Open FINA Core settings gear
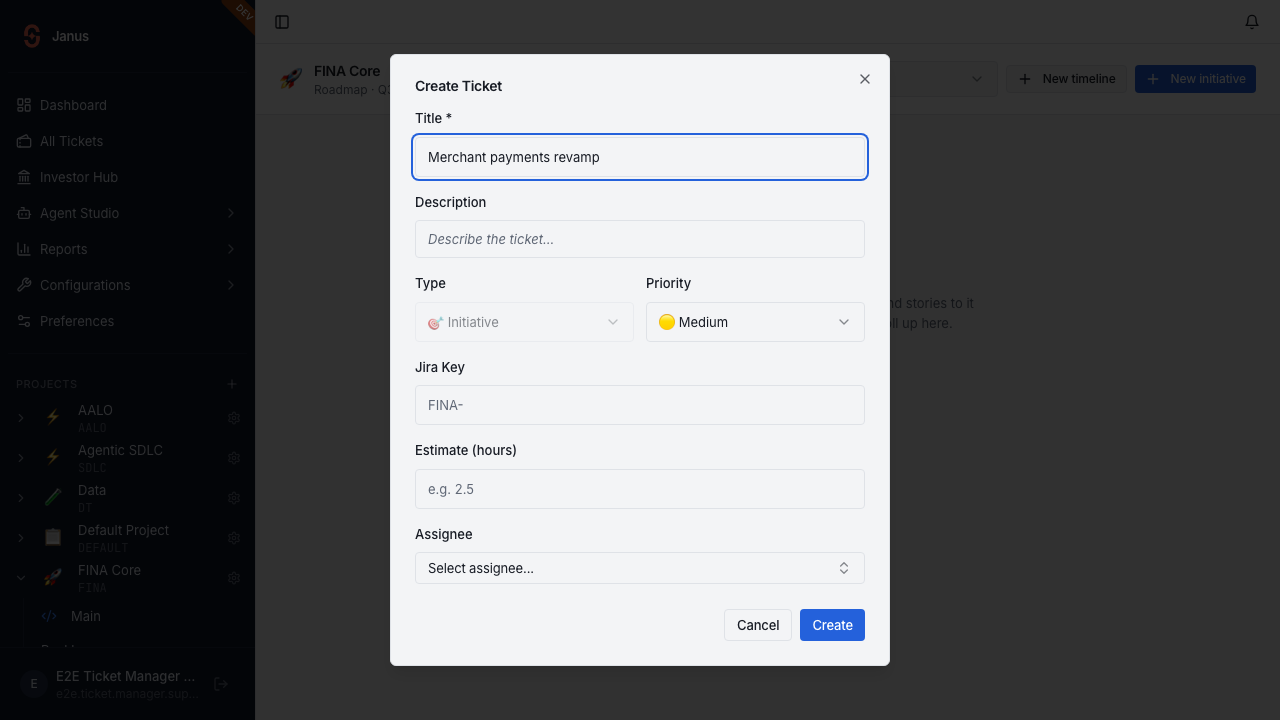Screen dimensions: 1280x720 [x=234, y=578]
